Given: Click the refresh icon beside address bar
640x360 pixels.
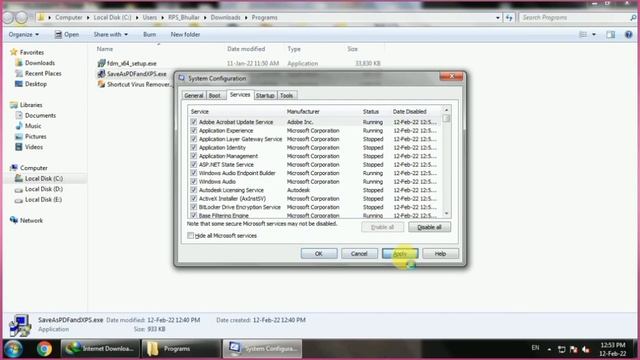Looking at the screenshot, I should coord(509,18).
